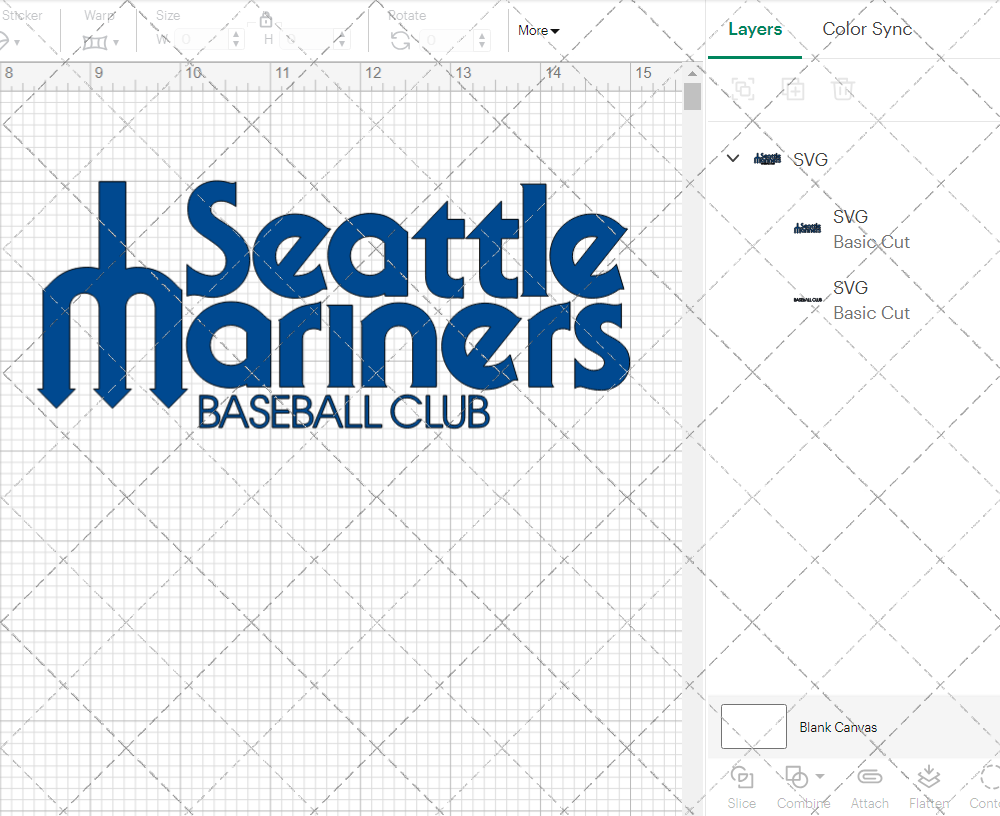Click the lock aspect ratio icon
The height and width of the screenshot is (816, 1000).
(266, 20)
